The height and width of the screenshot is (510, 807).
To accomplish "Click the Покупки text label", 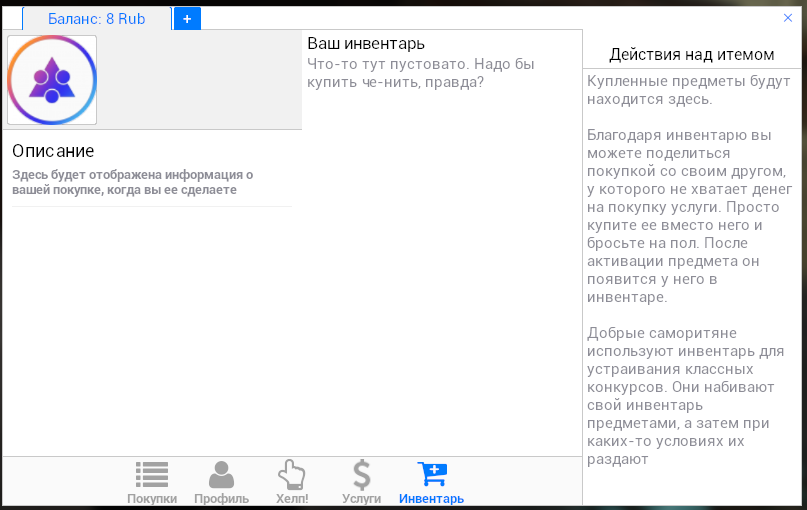I will click(152, 499).
